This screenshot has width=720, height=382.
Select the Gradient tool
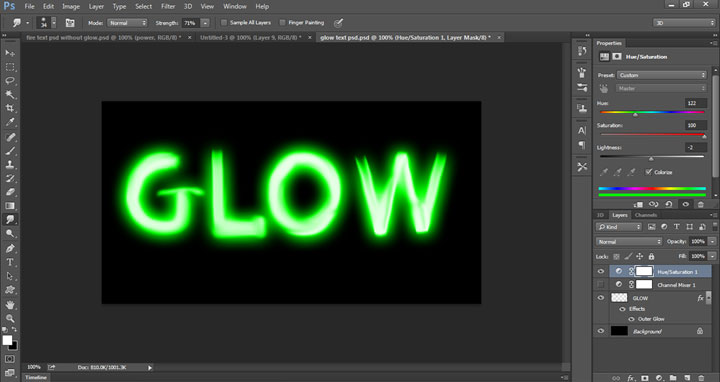[x=10, y=206]
